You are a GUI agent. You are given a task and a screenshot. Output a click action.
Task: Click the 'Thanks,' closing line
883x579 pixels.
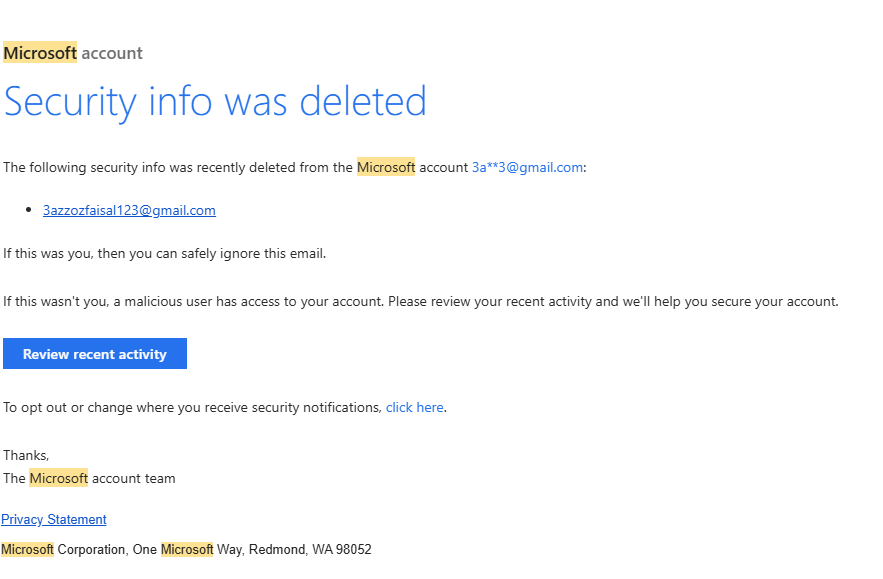click(x=26, y=455)
